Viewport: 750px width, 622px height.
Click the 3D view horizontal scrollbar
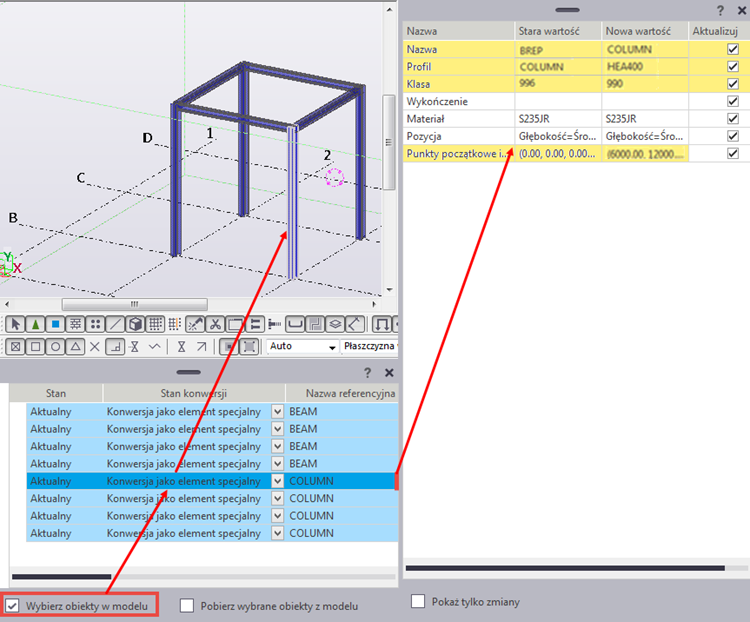pos(200,304)
